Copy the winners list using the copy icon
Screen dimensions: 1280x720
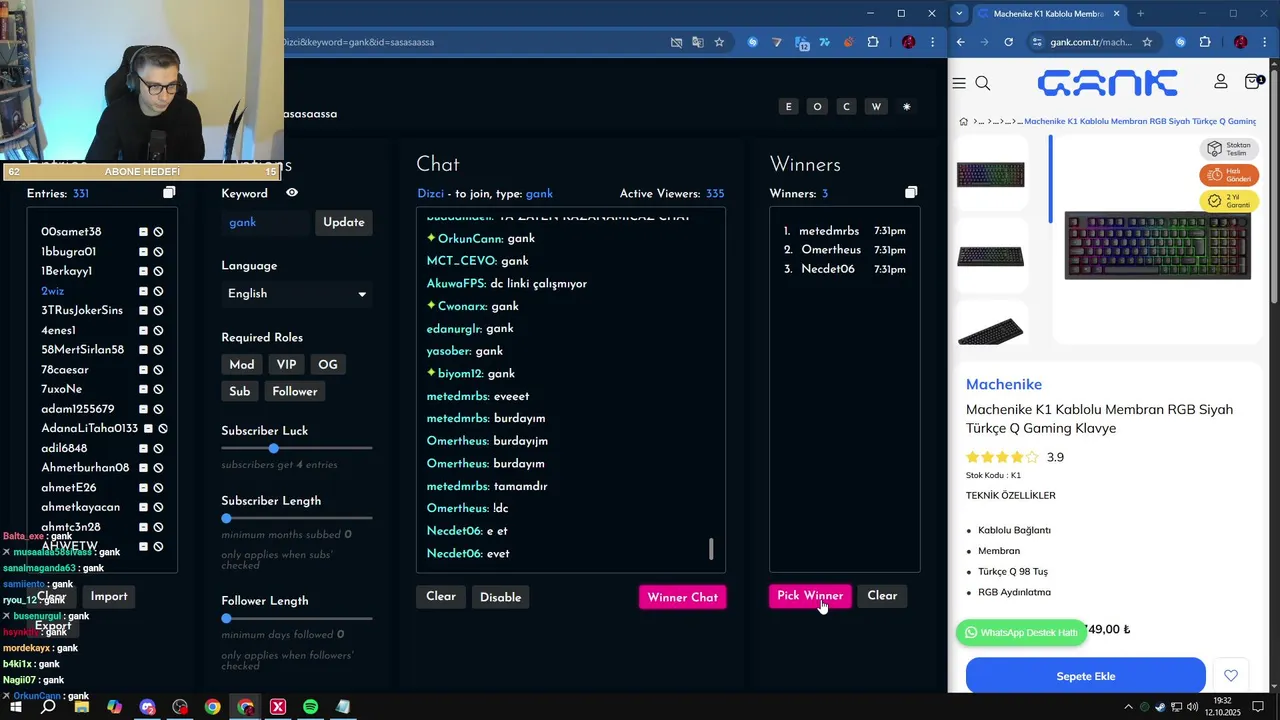click(911, 192)
